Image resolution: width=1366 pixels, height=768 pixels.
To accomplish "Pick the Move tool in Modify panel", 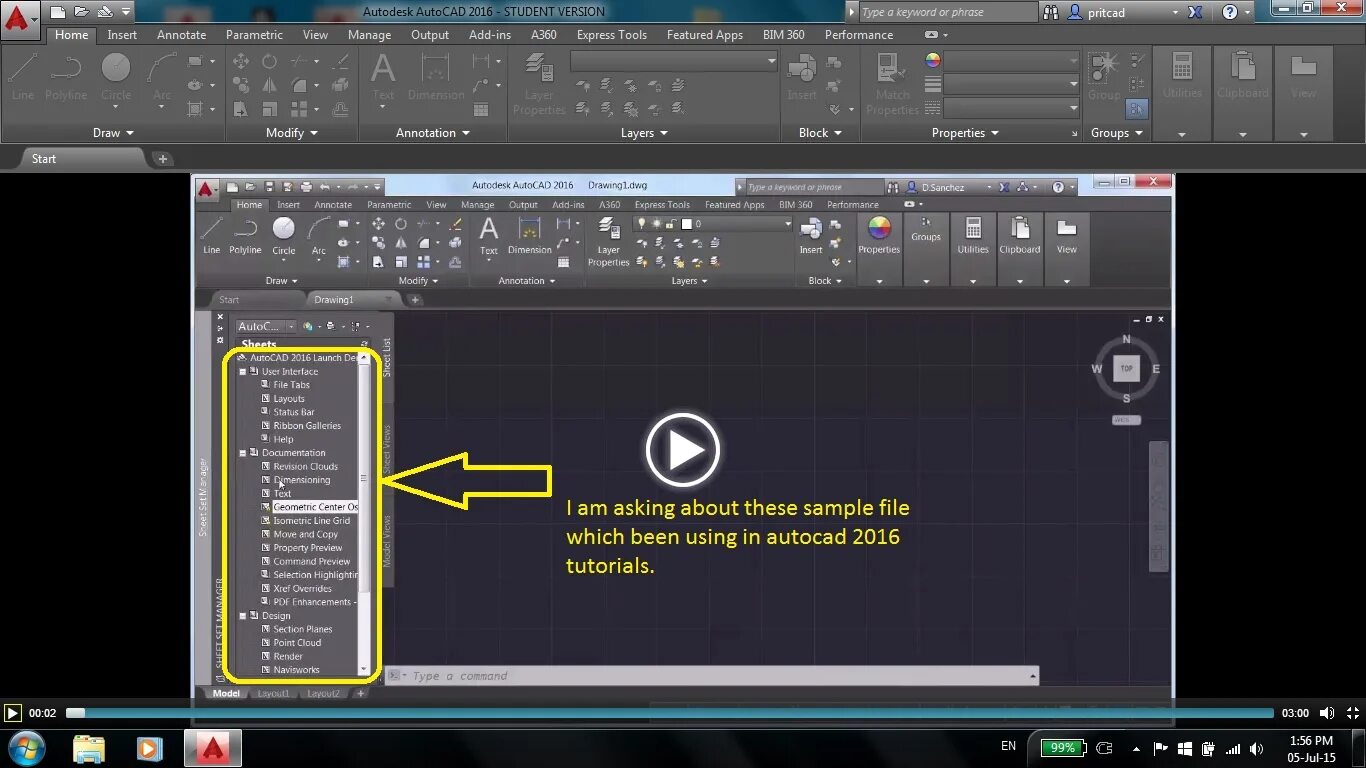I will 241,61.
